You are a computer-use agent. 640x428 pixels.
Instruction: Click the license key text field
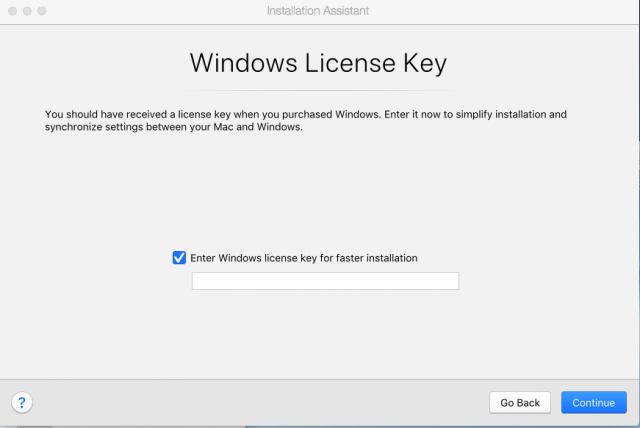click(x=325, y=281)
